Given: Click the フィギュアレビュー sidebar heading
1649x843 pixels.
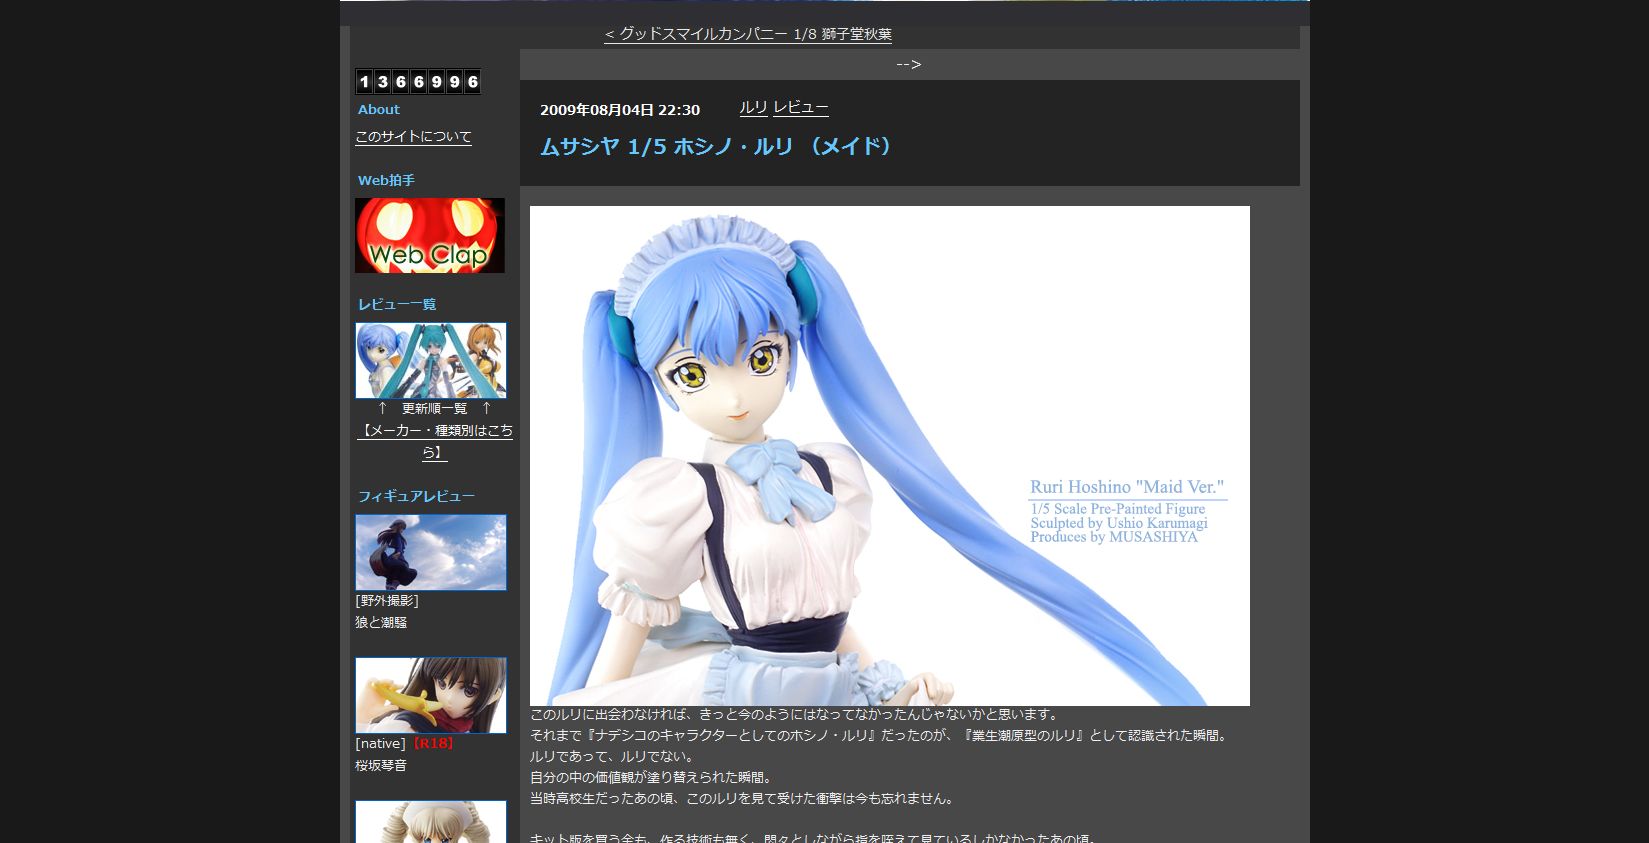Looking at the screenshot, I should pyautogui.click(x=416, y=497).
